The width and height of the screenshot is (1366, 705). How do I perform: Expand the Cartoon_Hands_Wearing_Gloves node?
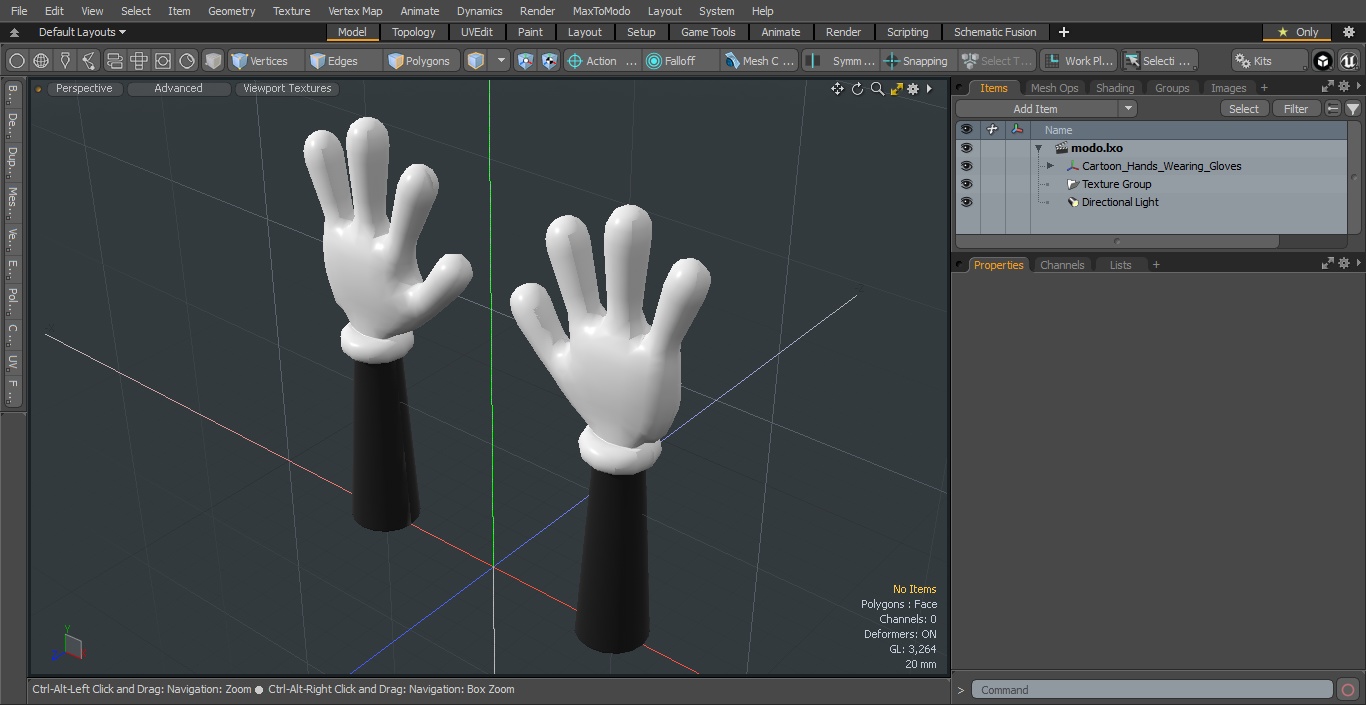click(x=1050, y=166)
